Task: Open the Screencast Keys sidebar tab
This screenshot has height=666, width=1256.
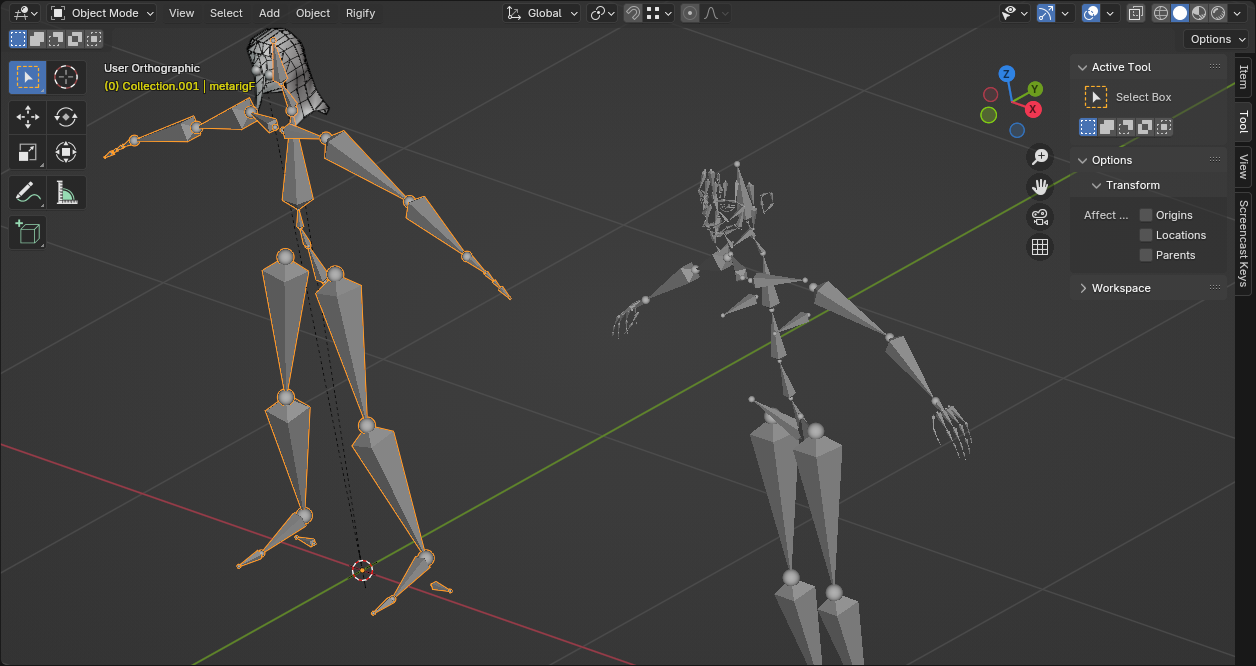Action: (1243, 242)
